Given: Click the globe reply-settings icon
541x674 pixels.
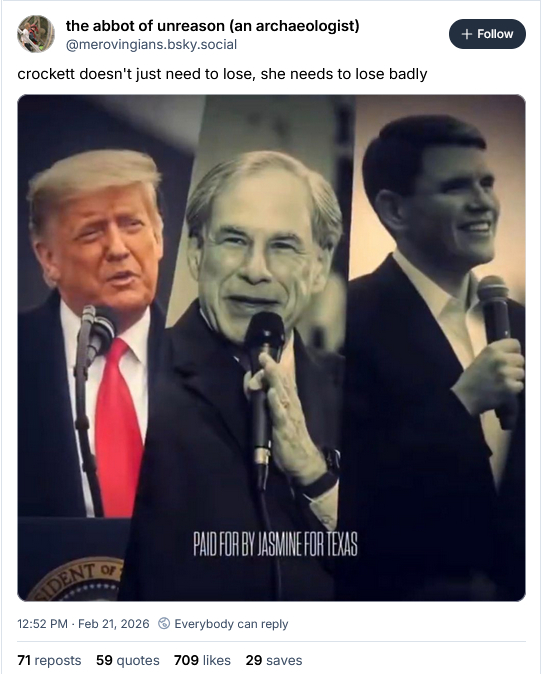Looking at the screenshot, I should pyautogui.click(x=164, y=623).
